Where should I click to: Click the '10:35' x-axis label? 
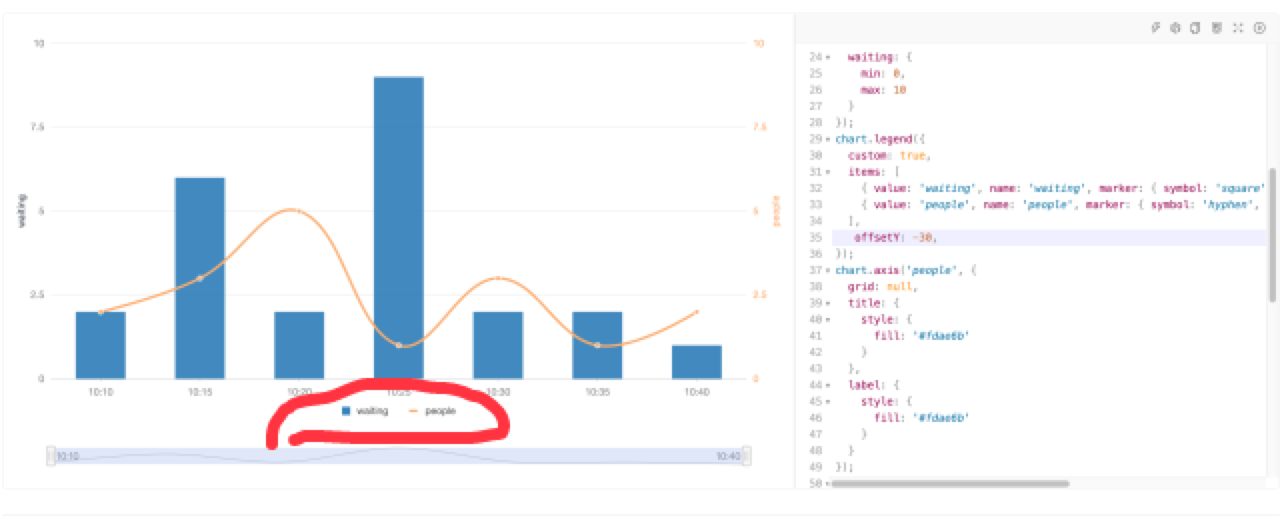(x=597, y=393)
